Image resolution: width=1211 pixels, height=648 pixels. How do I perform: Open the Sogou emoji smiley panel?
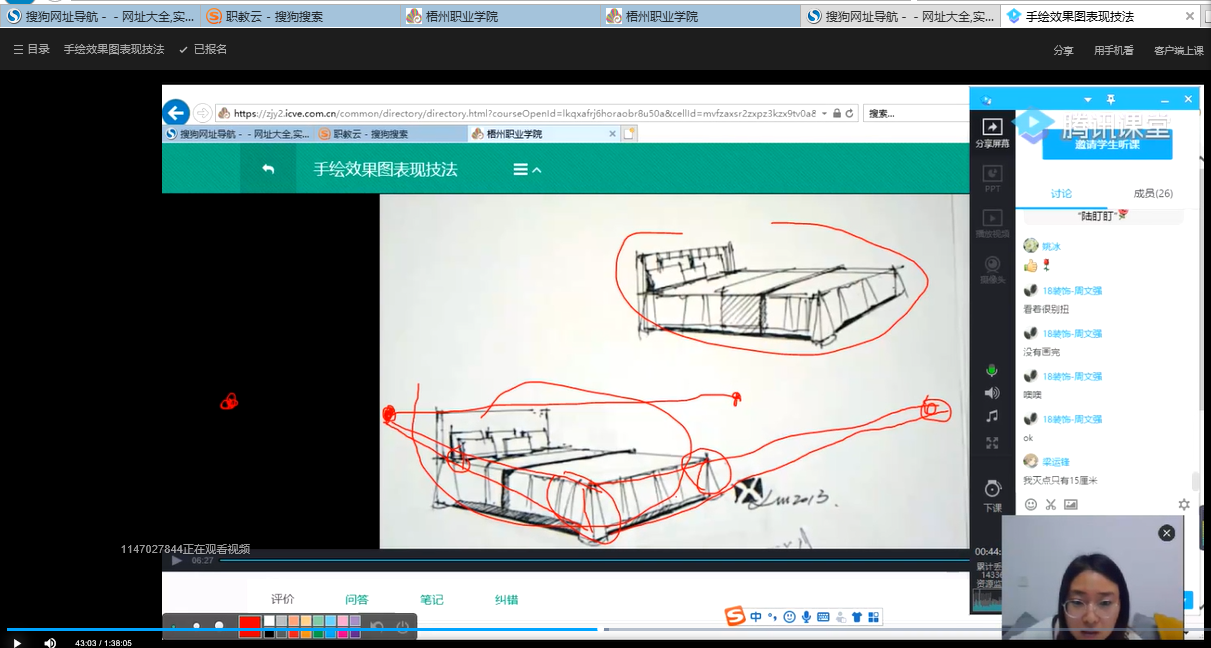coord(789,617)
